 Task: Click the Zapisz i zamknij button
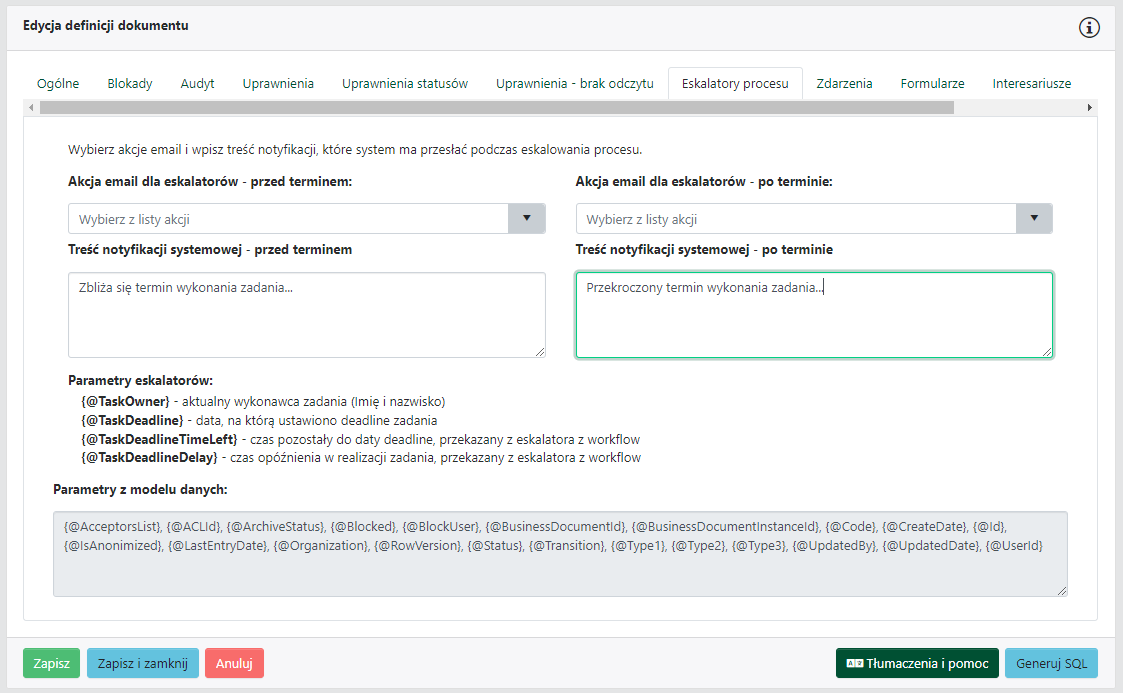[x=142, y=663]
